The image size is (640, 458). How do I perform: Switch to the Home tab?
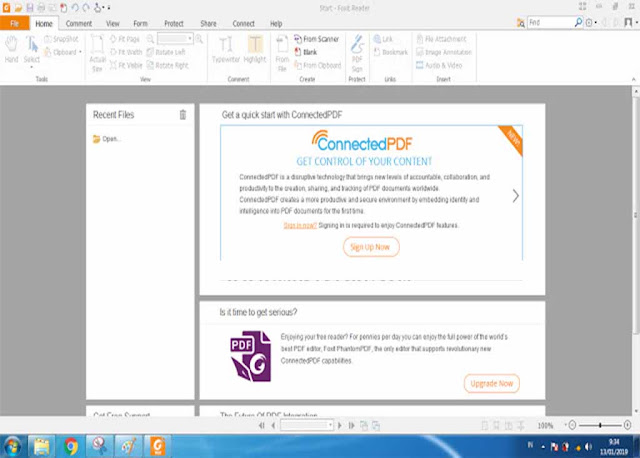[x=44, y=24]
